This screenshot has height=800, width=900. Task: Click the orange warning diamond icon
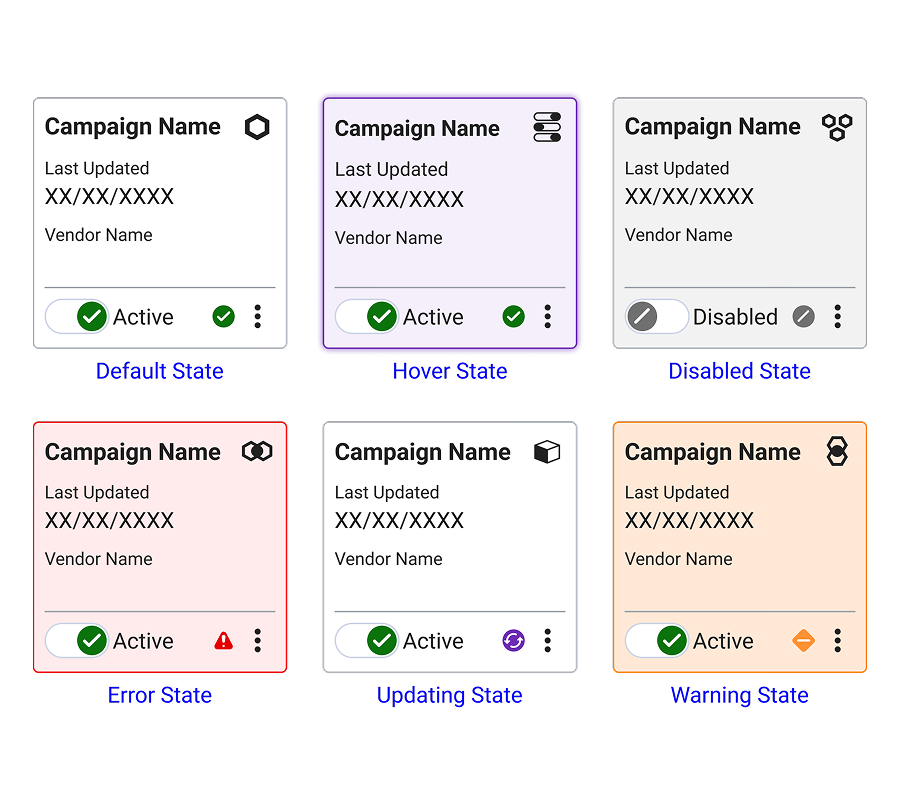point(803,641)
